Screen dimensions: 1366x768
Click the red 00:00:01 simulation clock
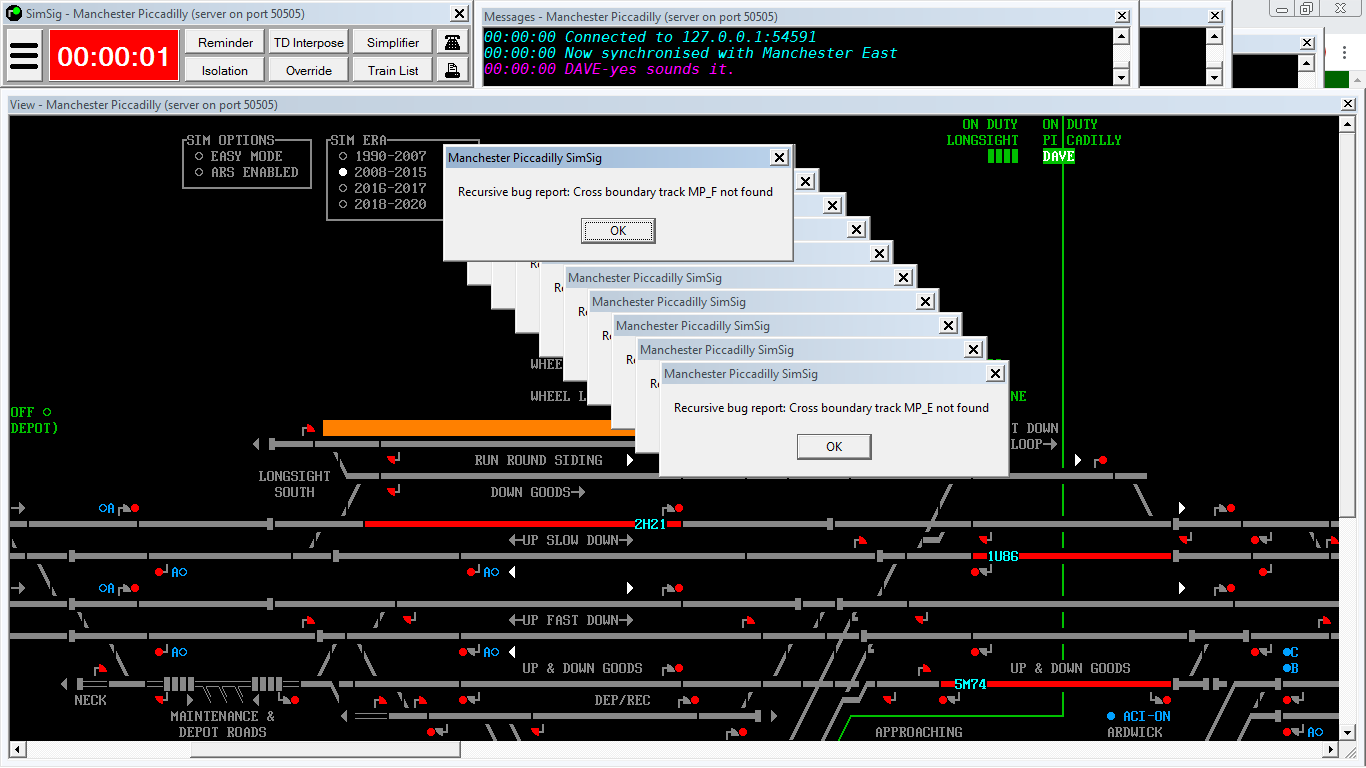coord(114,56)
